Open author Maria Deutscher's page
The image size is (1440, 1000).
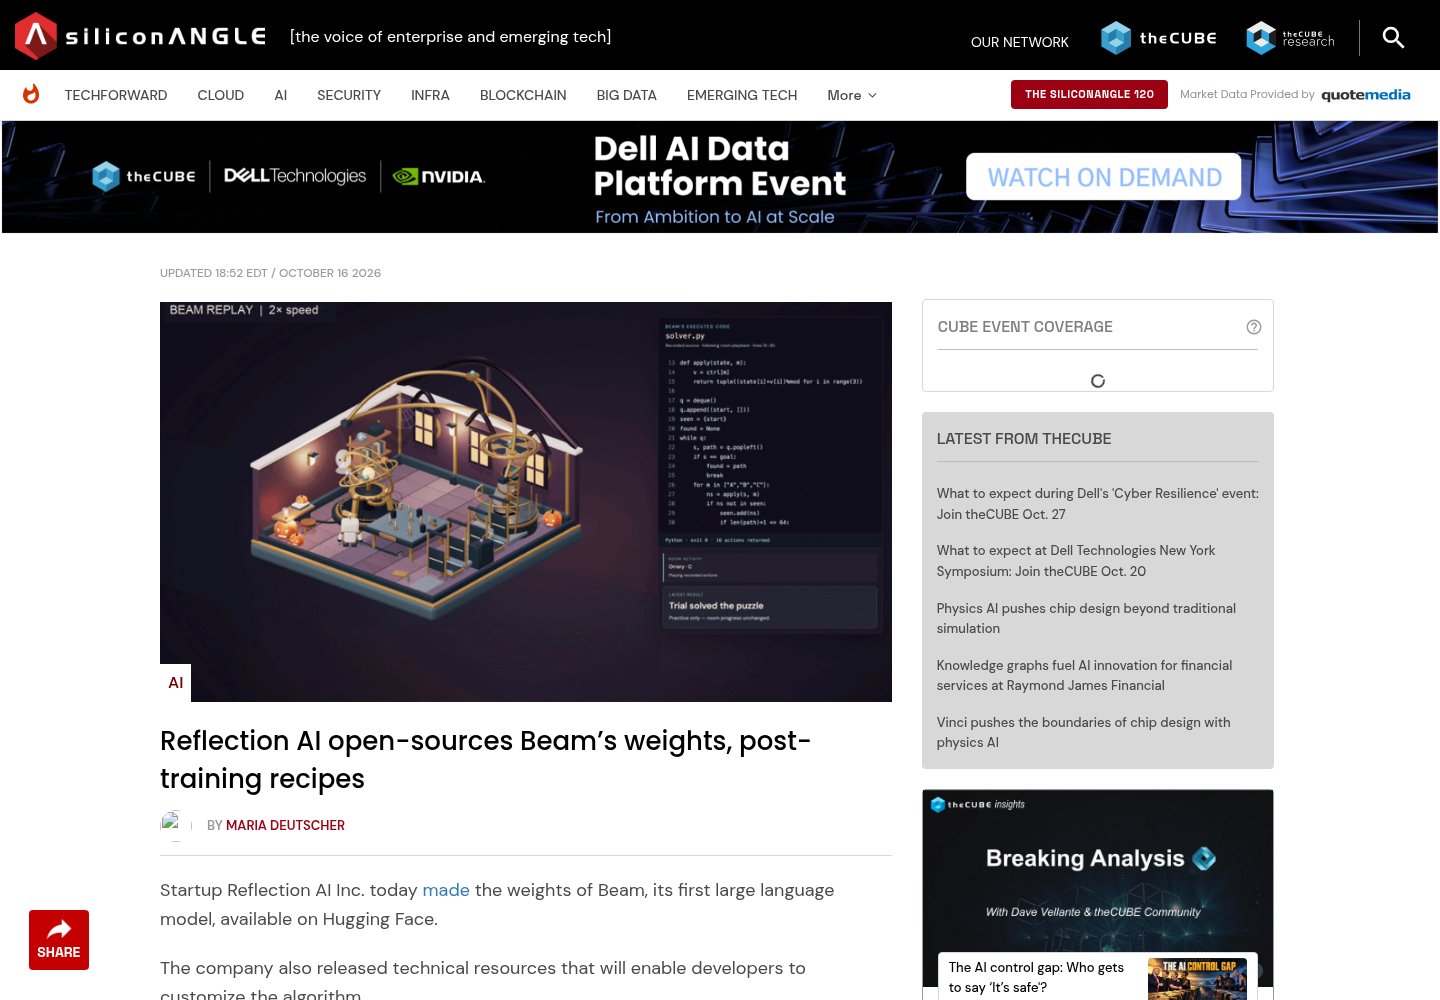click(x=285, y=825)
